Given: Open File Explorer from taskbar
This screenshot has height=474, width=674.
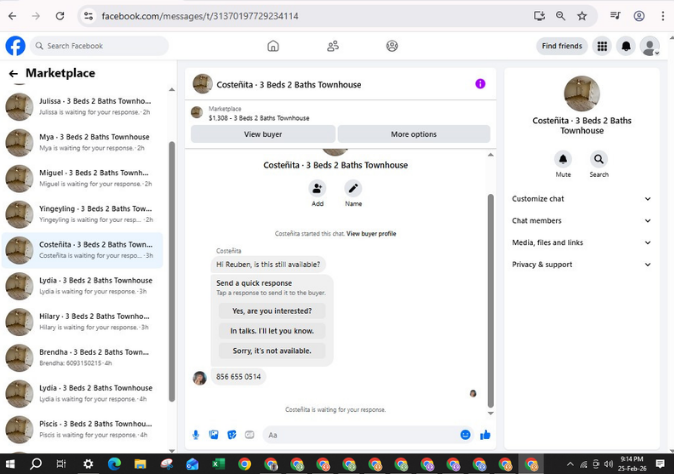Looking at the screenshot, I should tap(140, 464).
